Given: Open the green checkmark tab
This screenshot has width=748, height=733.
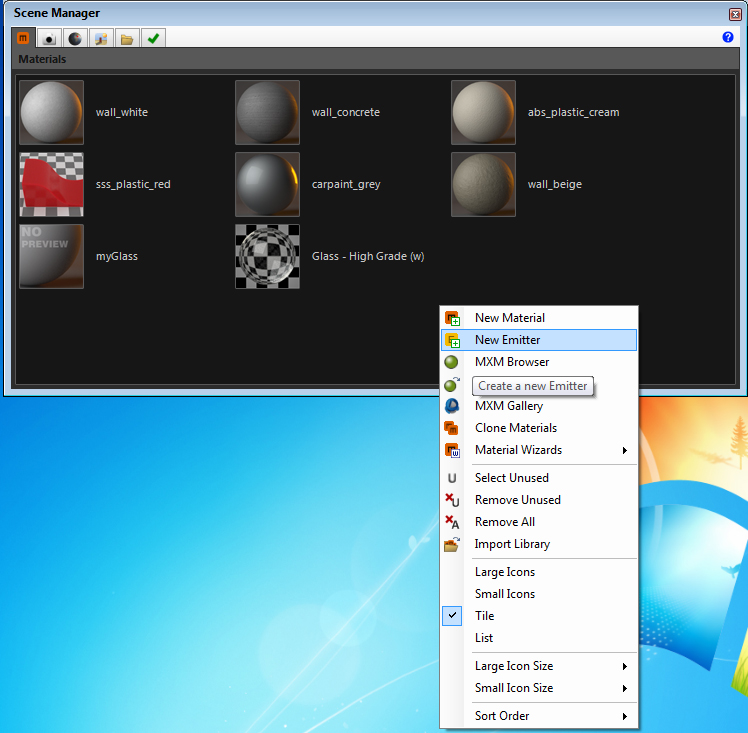Looking at the screenshot, I should 153,39.
